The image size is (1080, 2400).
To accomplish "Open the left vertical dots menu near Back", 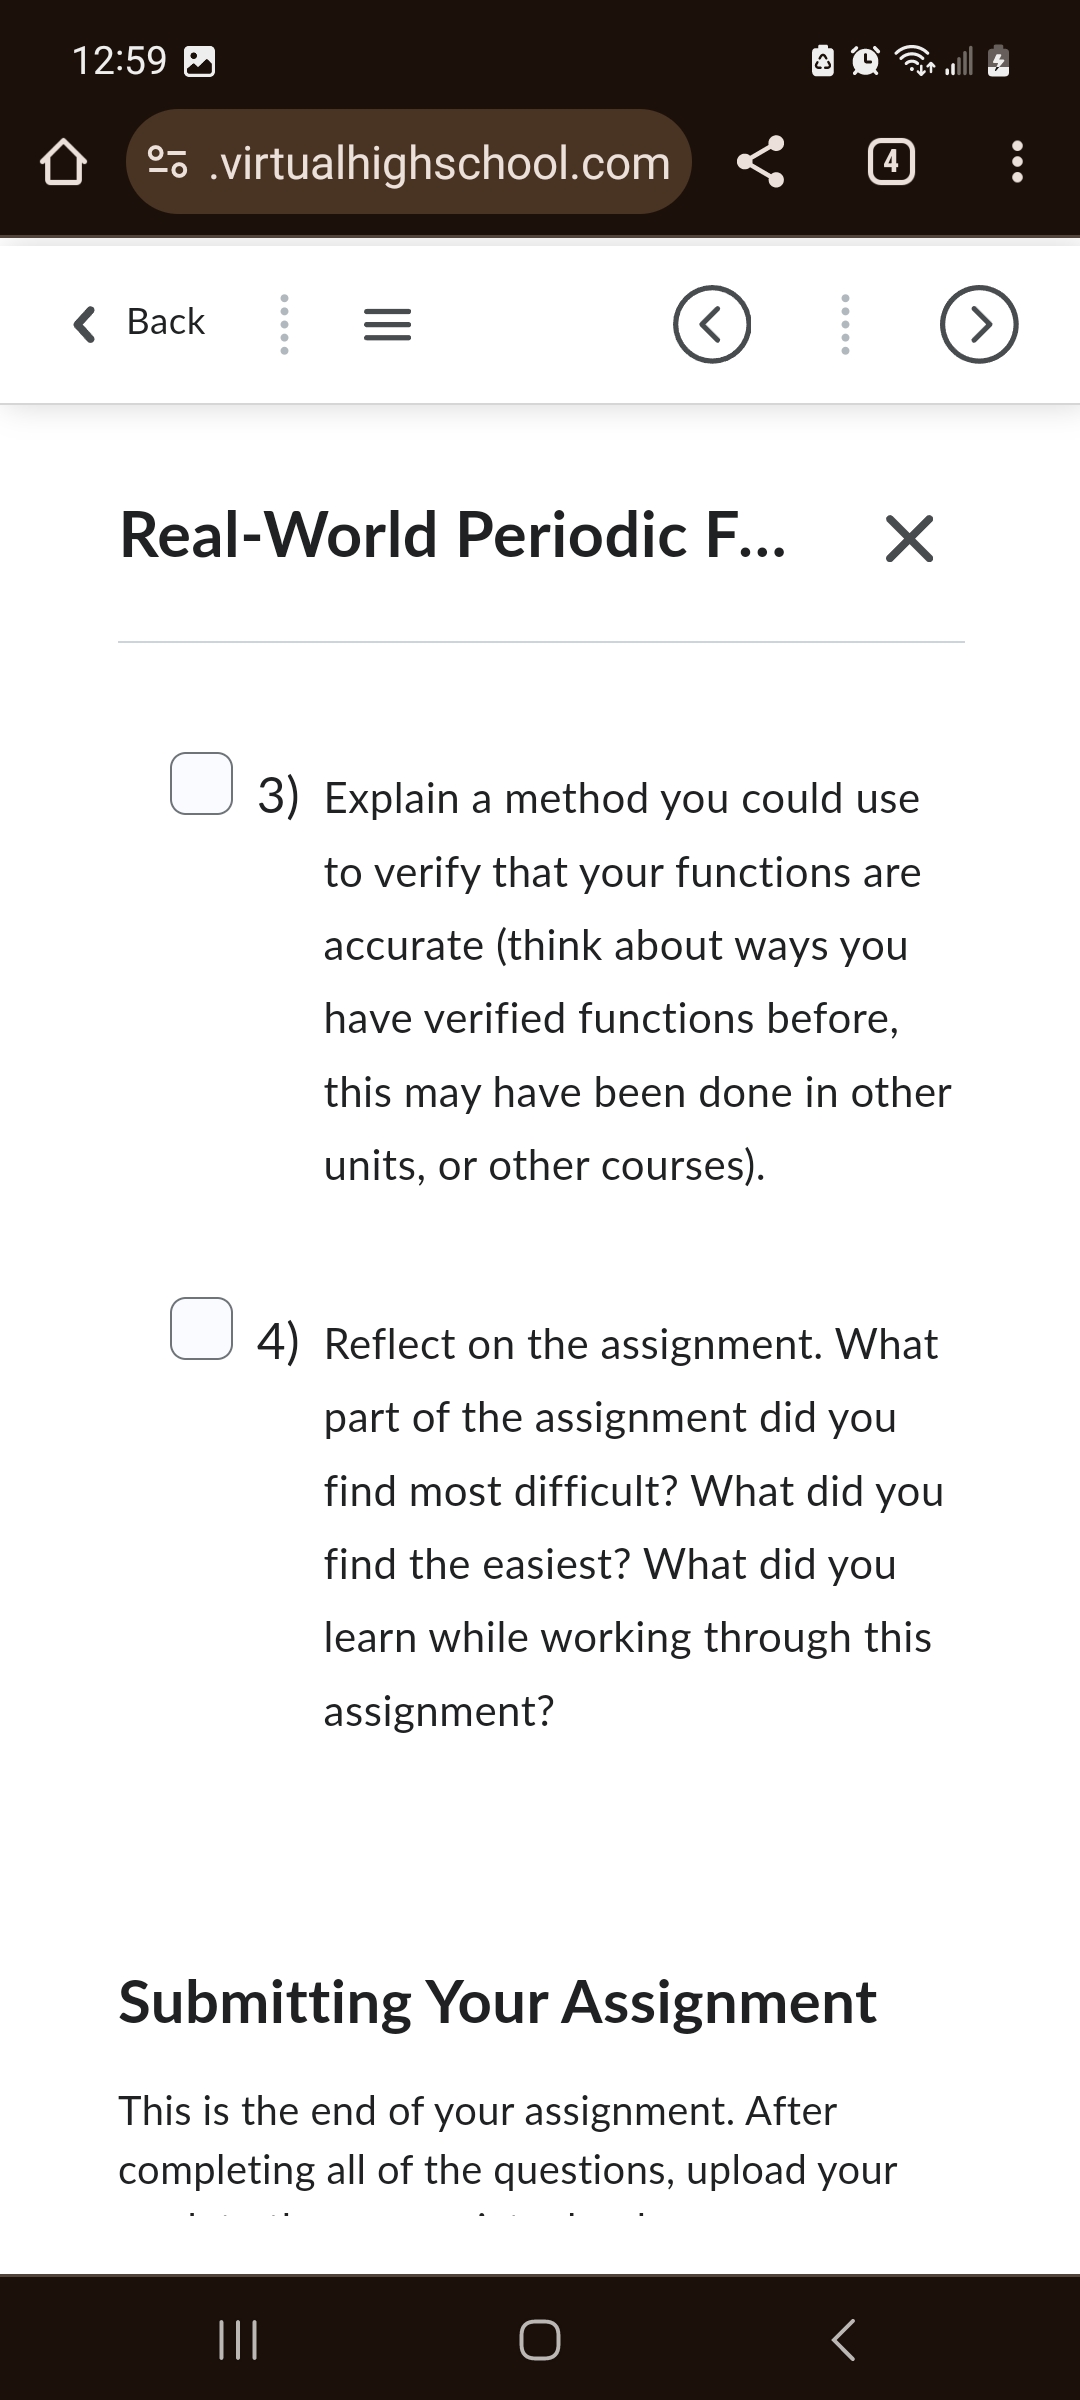I will (x=283, y=323).
